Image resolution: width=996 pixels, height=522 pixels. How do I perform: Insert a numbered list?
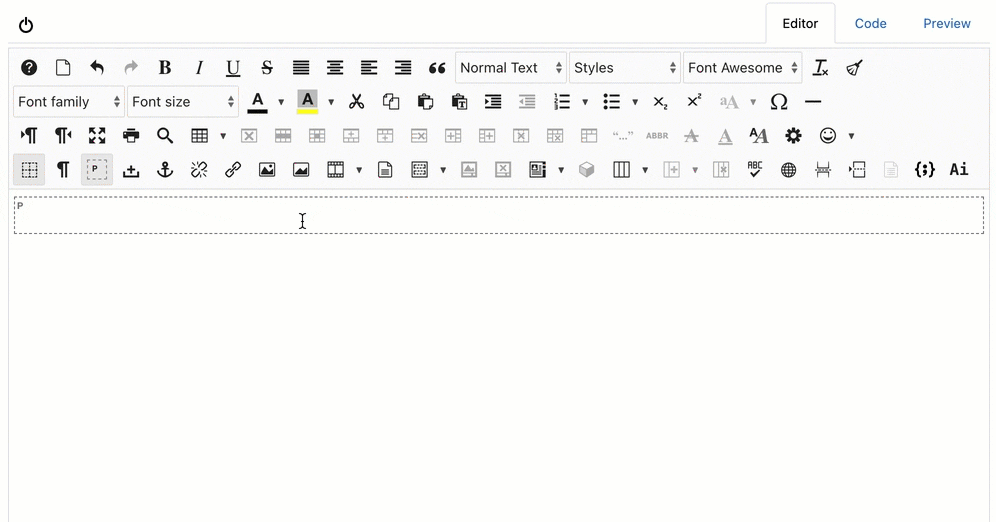[562, 102]
